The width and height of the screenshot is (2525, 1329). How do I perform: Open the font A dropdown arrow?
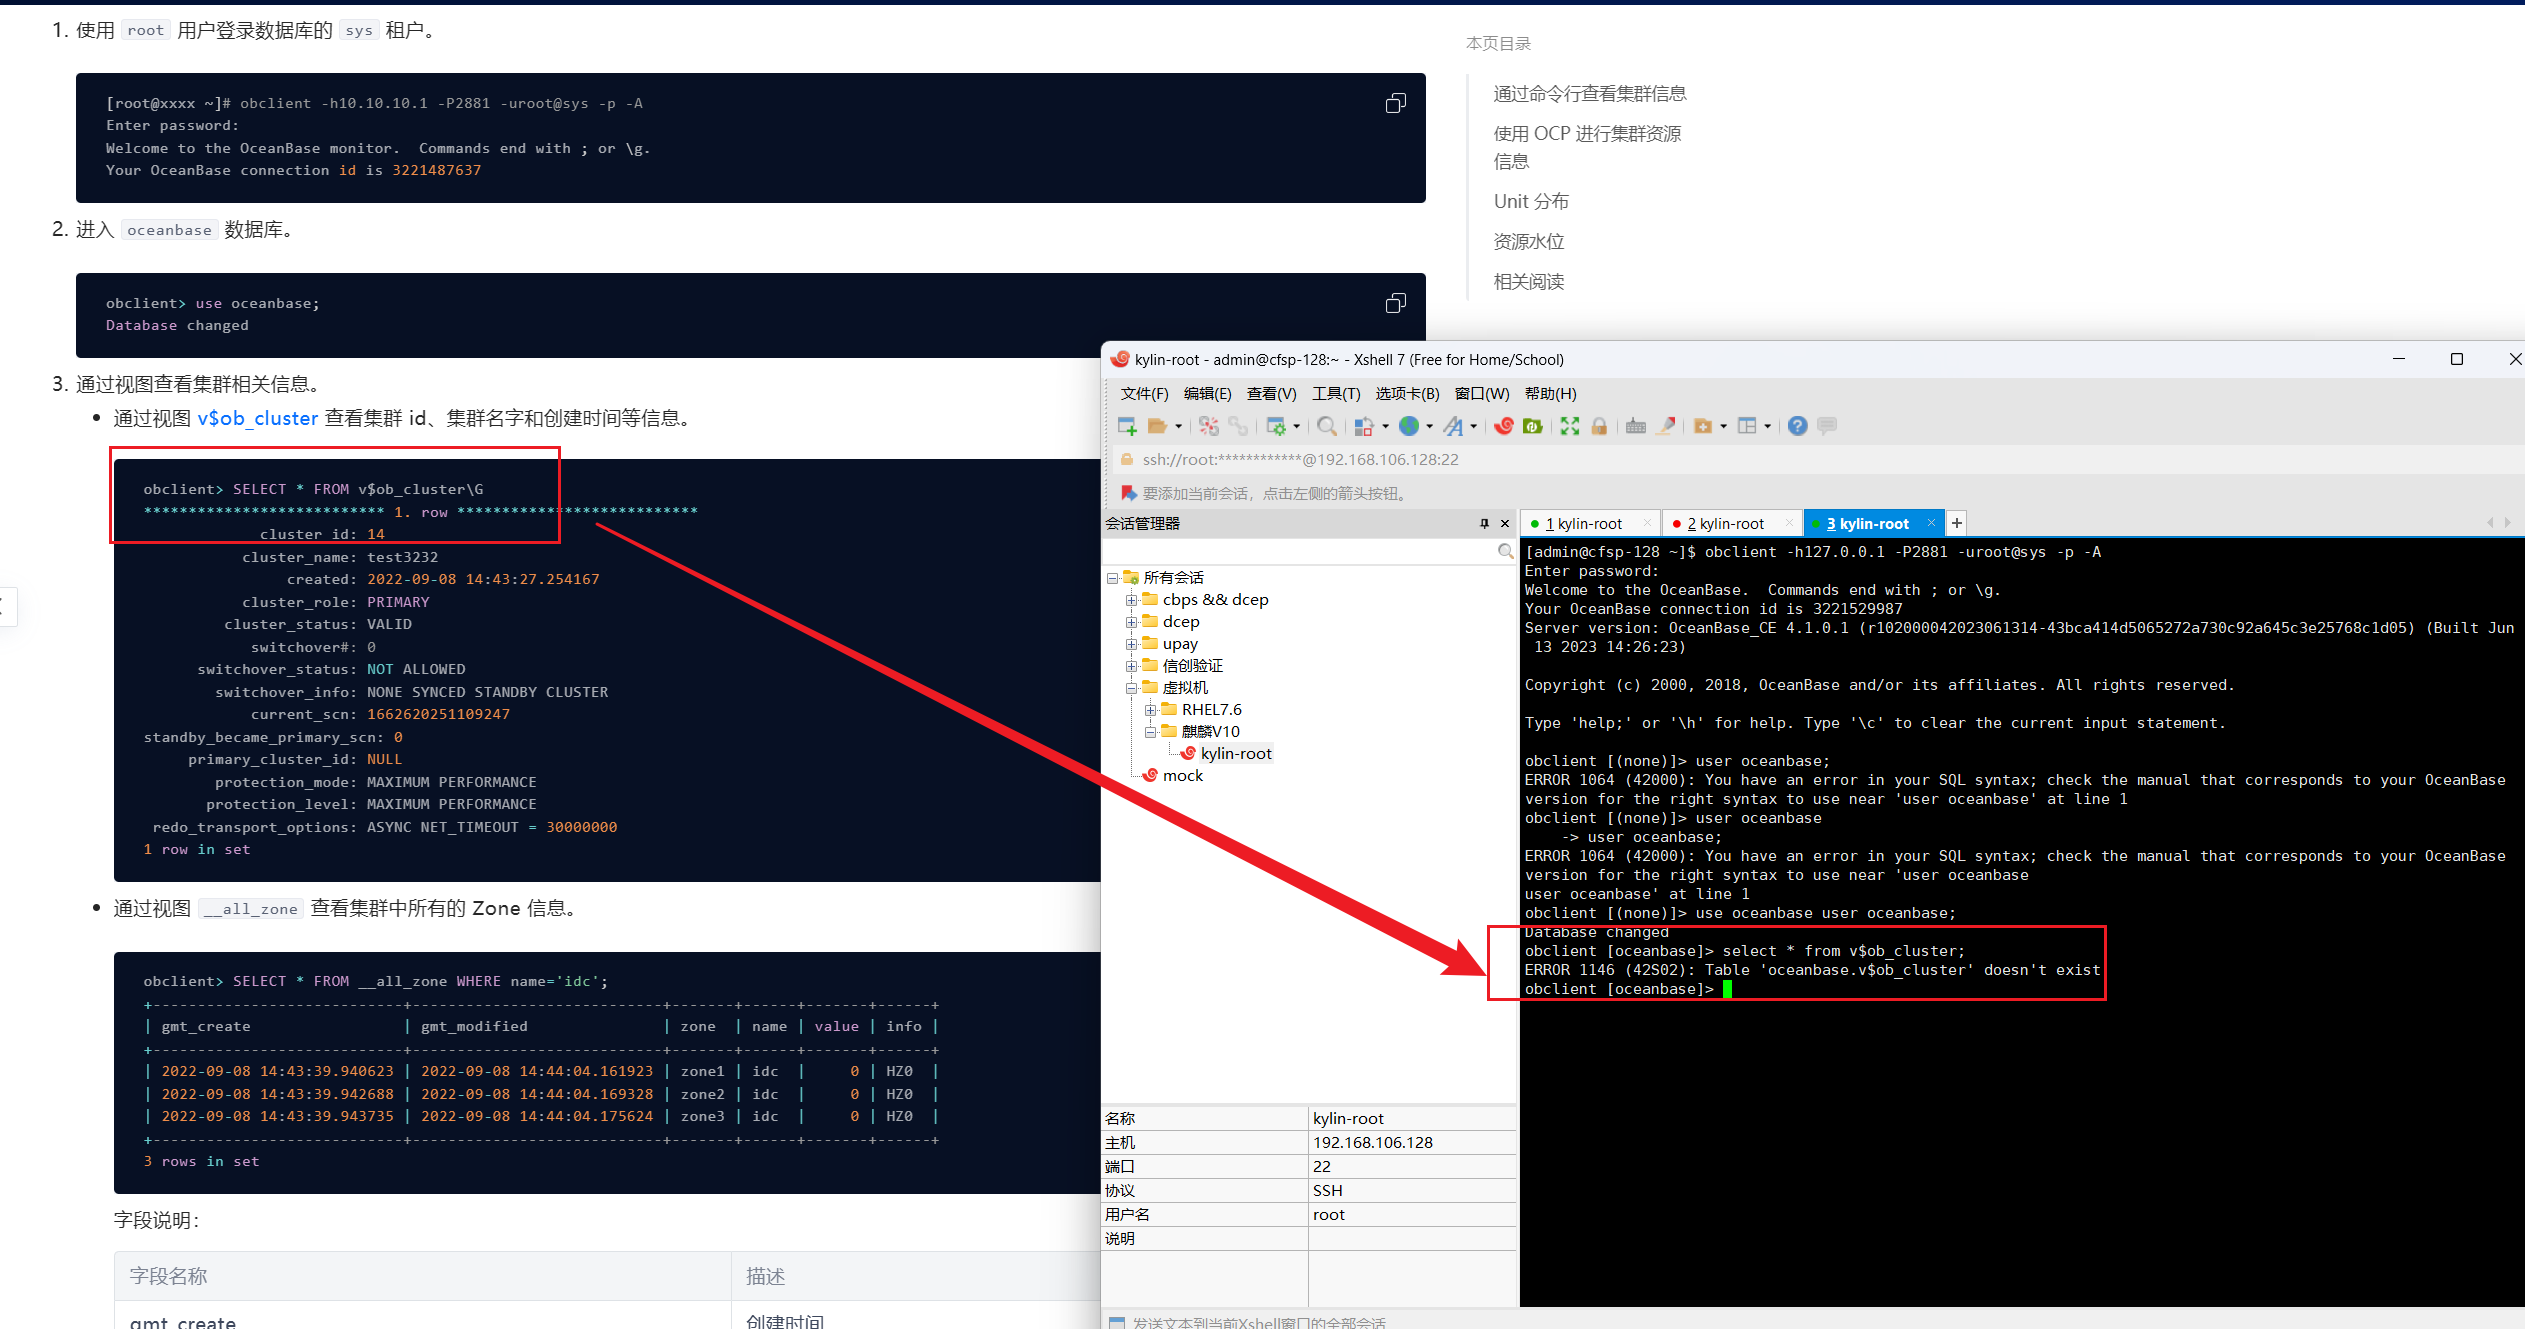click(x=1474, y=427)
